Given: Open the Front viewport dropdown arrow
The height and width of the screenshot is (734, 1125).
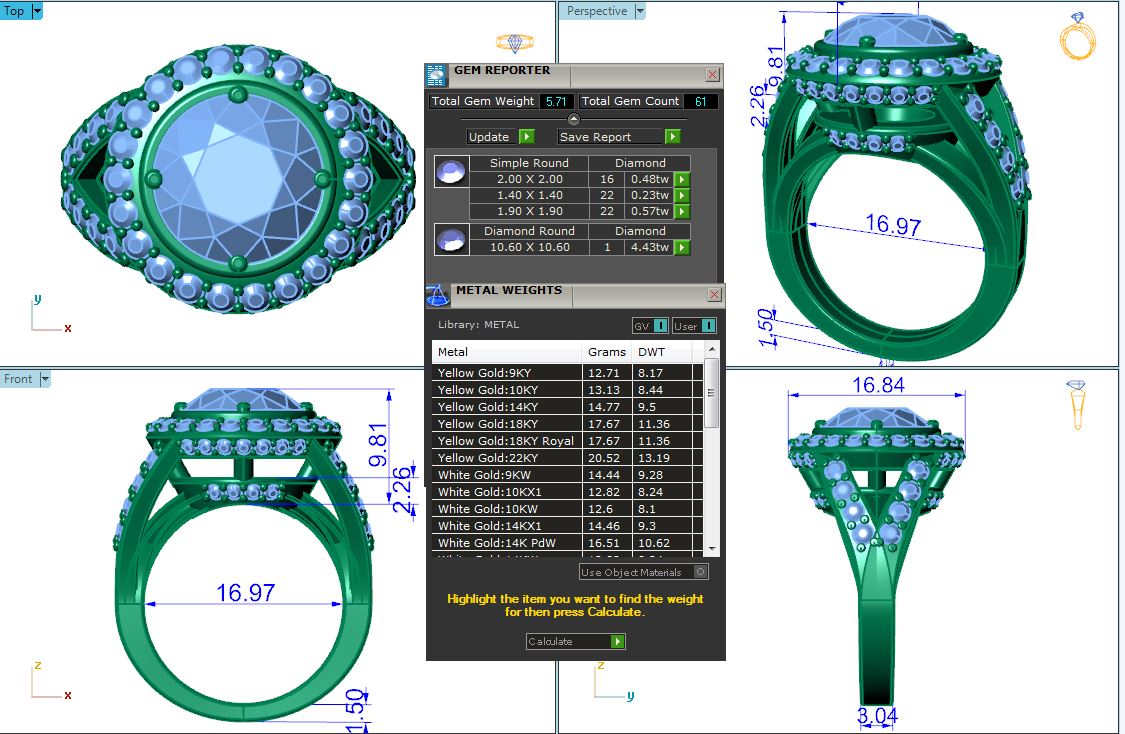Looking at the screenshot, I should pos(44,379).
